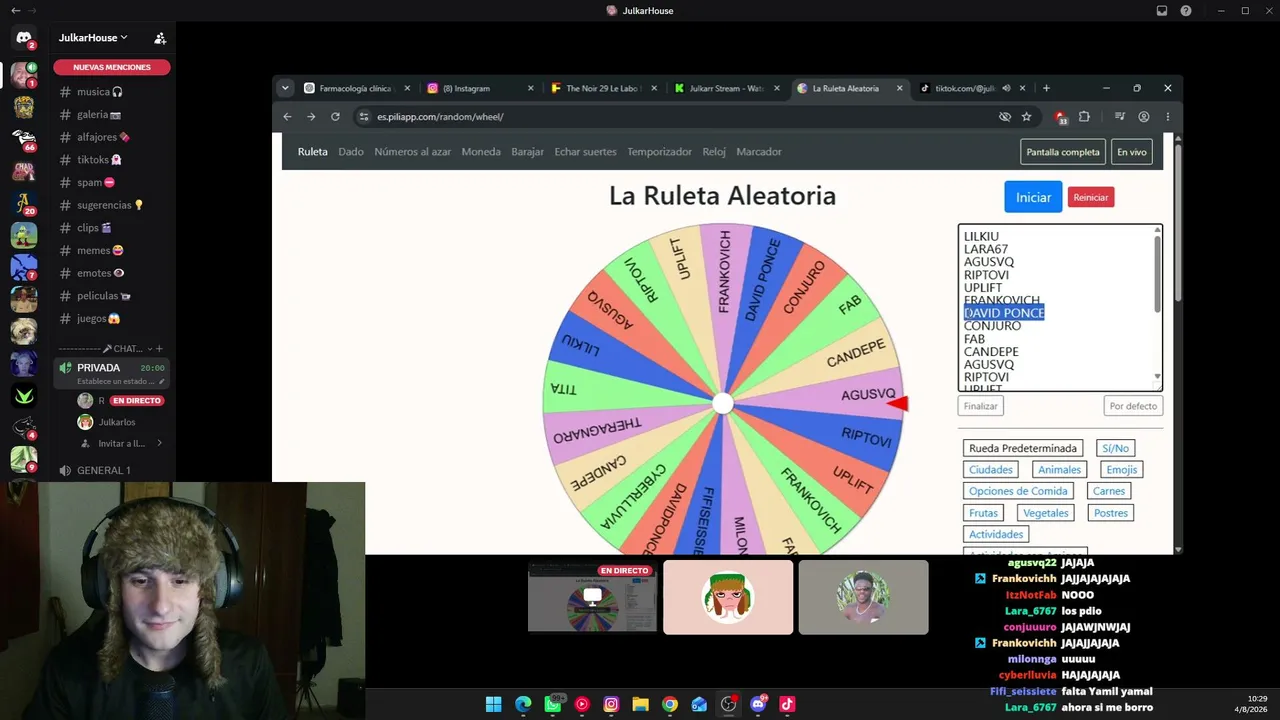The width and height of the screenshot is (1280, 720).
Task: Open the Dado menu item
Action: pos(351,152)
